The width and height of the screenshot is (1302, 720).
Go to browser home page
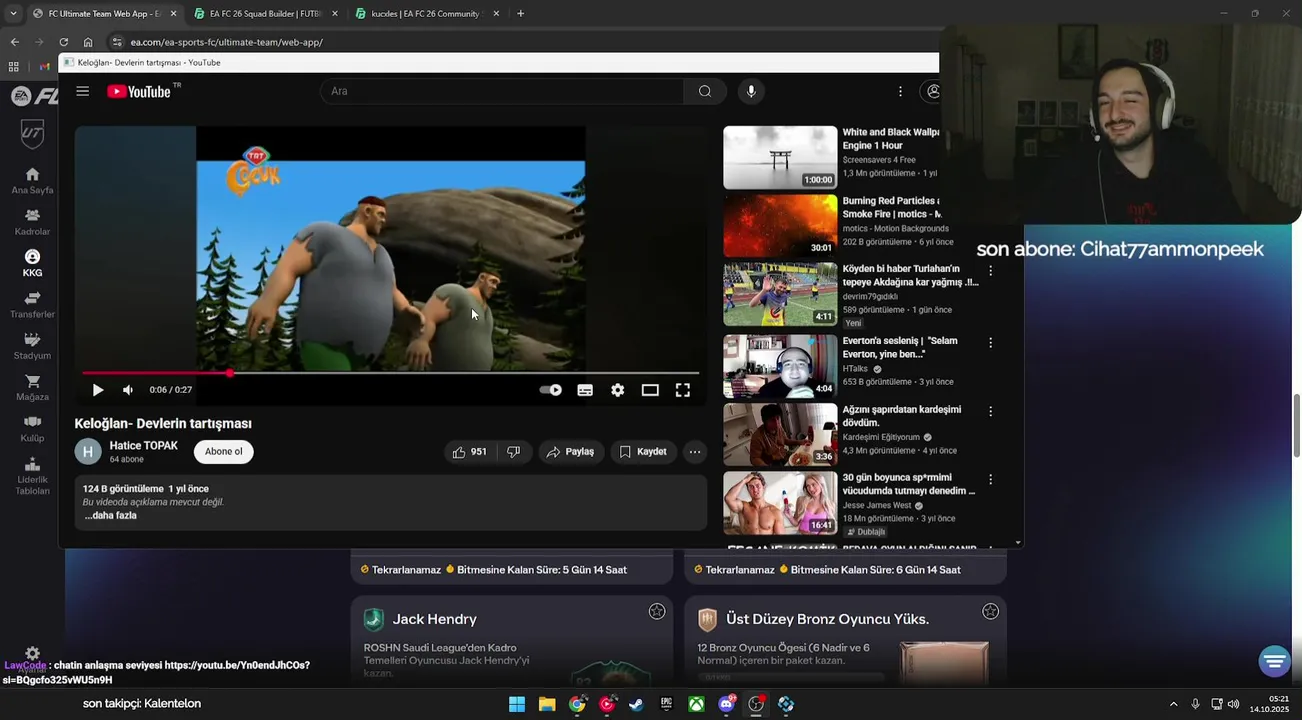88,42
